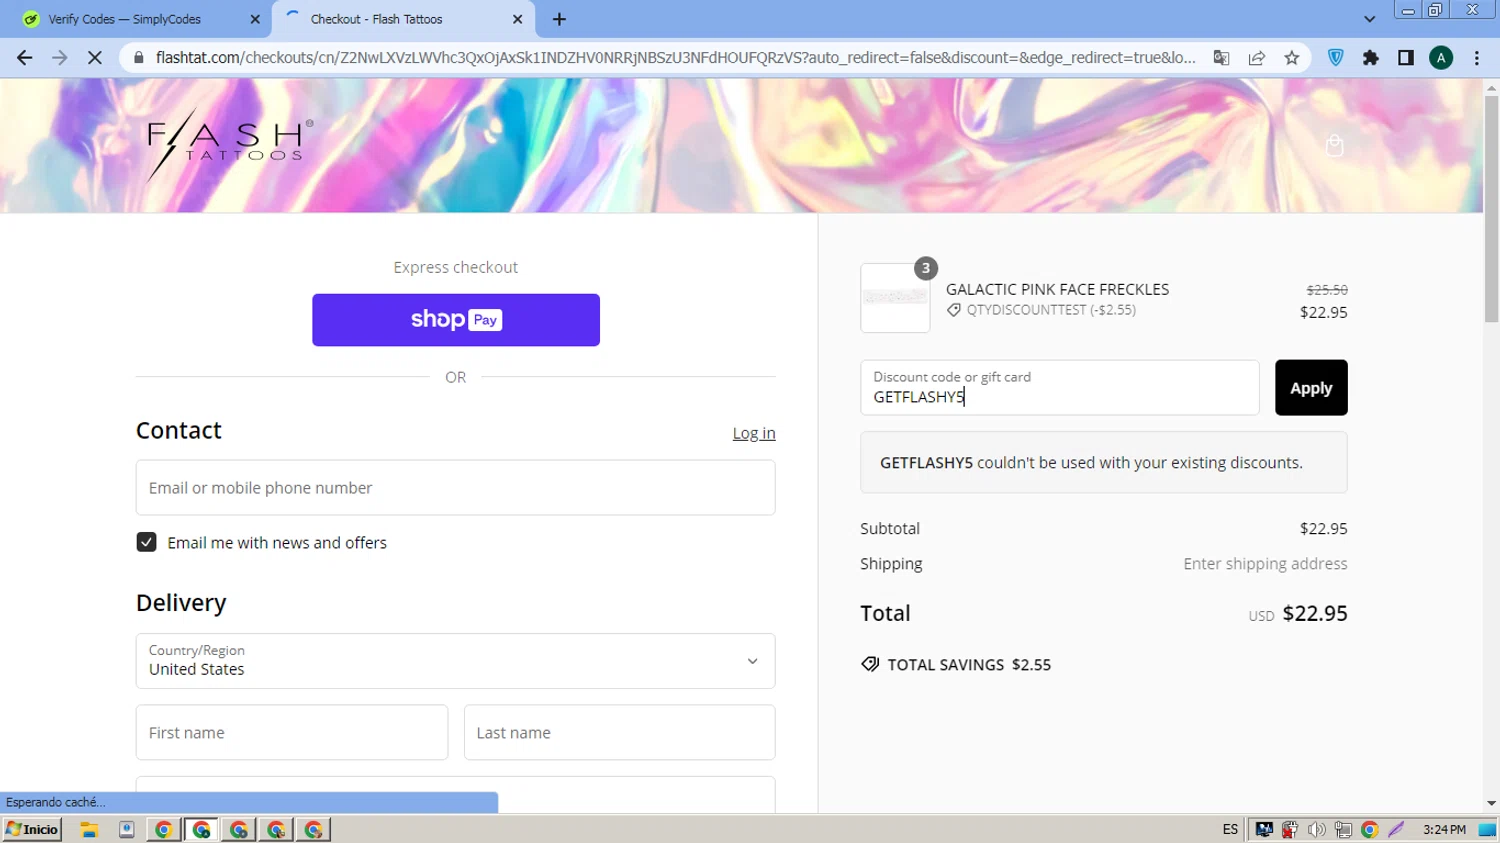The width and height of the screenshot is (1500, 843).
Task: Open the translate page icon
Action: pos(1221,58)
